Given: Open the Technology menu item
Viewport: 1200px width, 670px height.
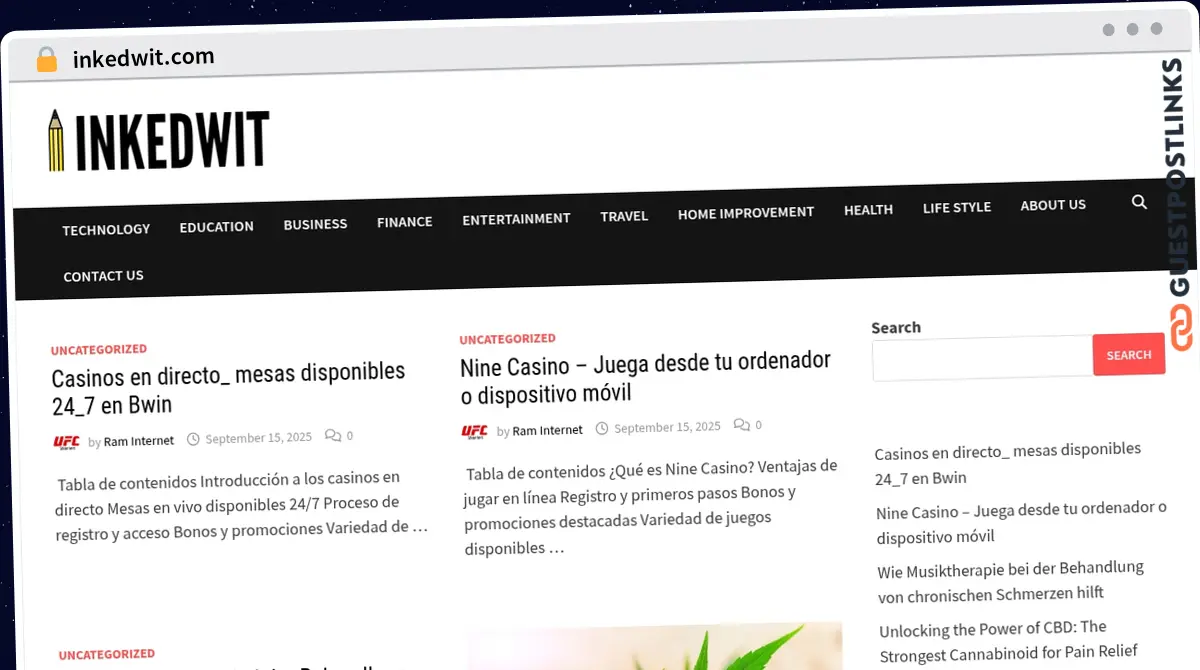Looking at the screenshot, I should 106,229.
